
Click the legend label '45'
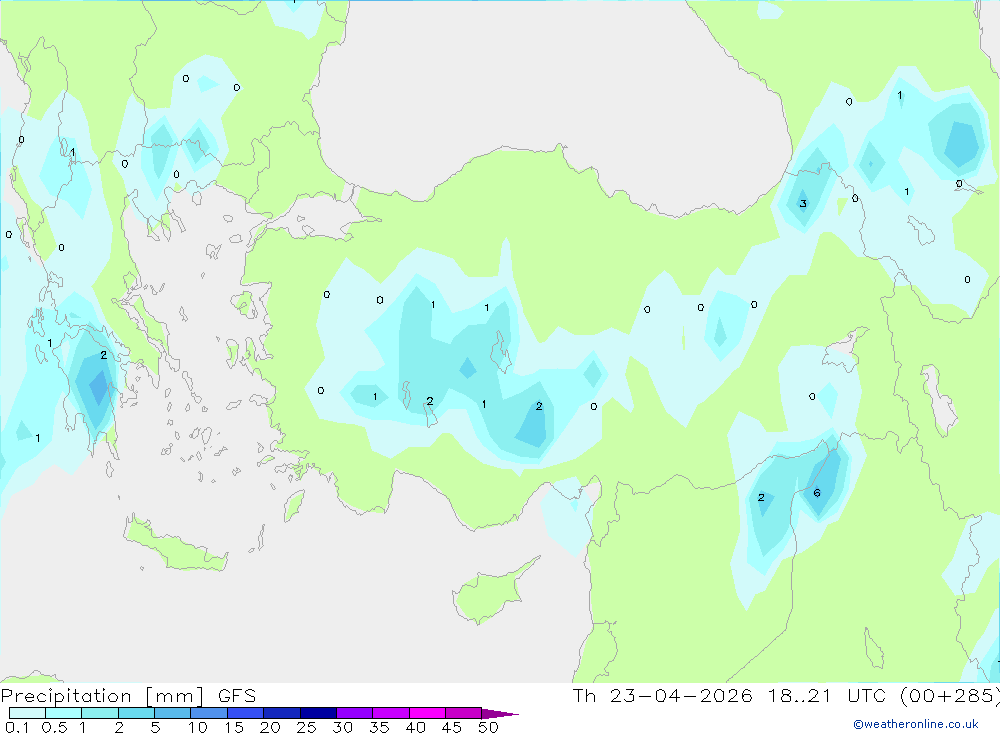click(452, 727)
